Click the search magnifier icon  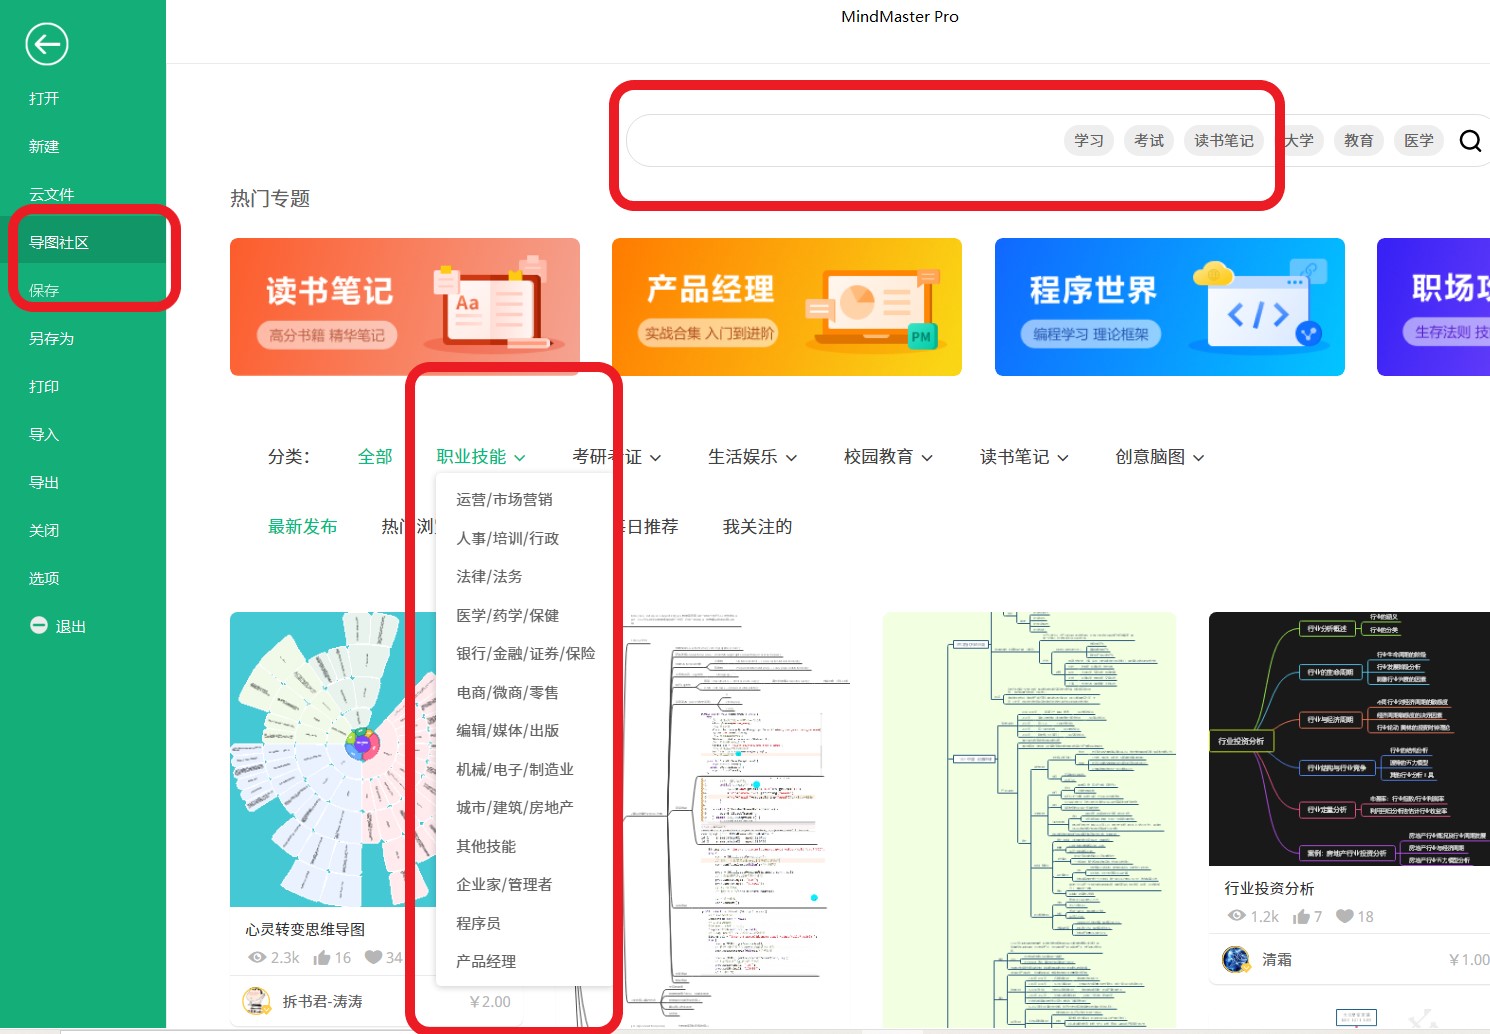coord(1470,141)
